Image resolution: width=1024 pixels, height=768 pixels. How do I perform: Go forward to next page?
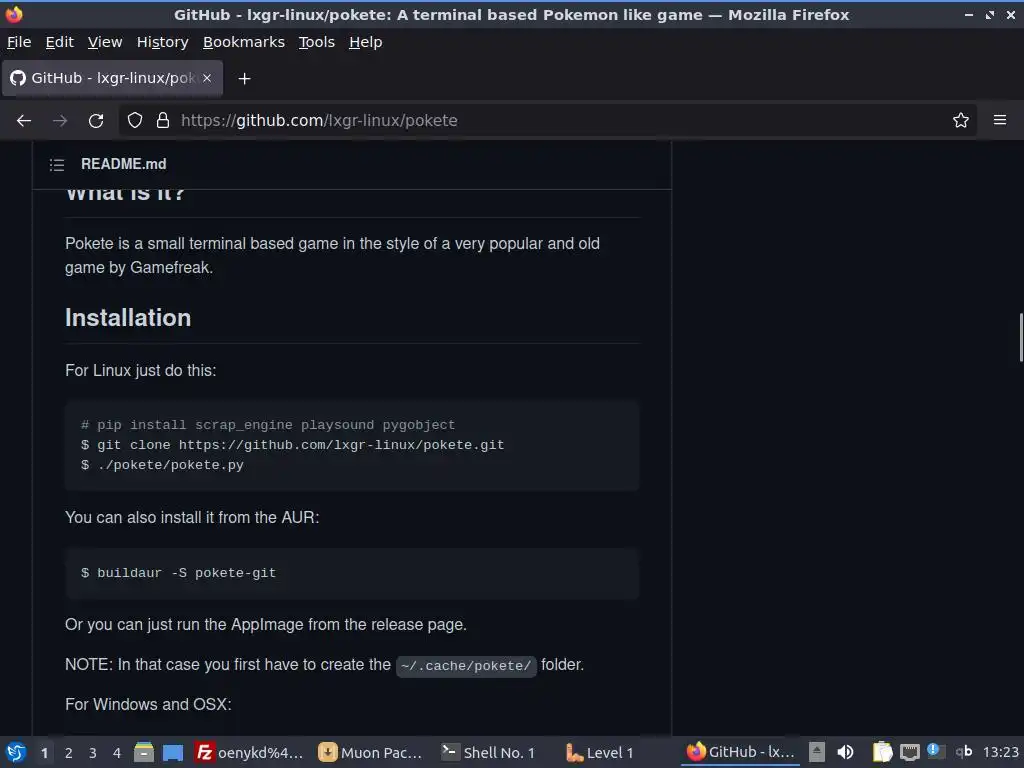[x=60, y=120]
